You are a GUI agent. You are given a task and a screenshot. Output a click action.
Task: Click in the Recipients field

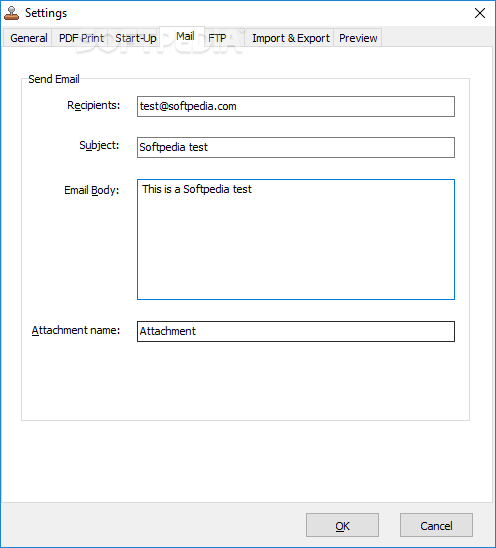[296, 106]
